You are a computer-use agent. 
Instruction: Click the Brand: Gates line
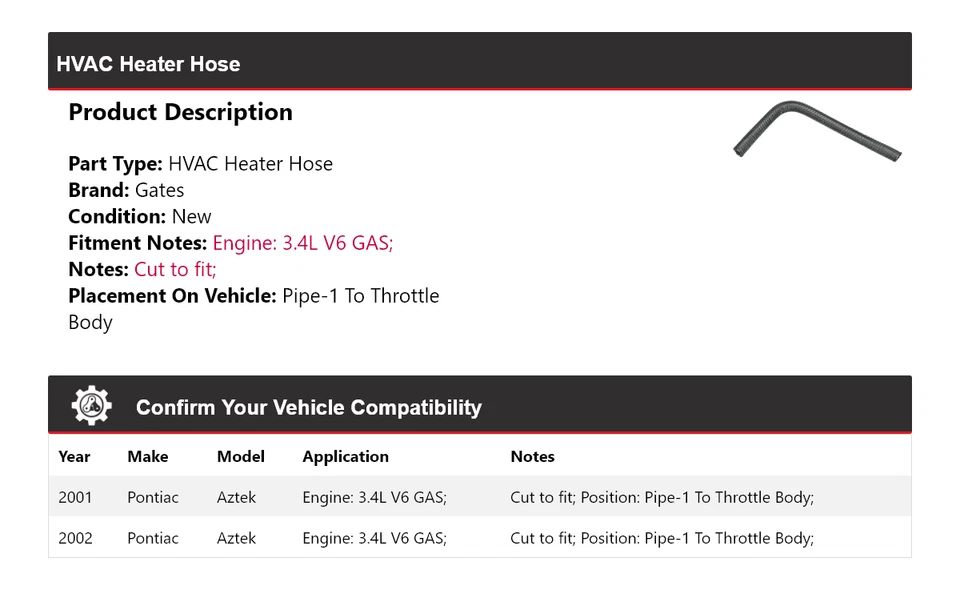[x=126, y=190]
